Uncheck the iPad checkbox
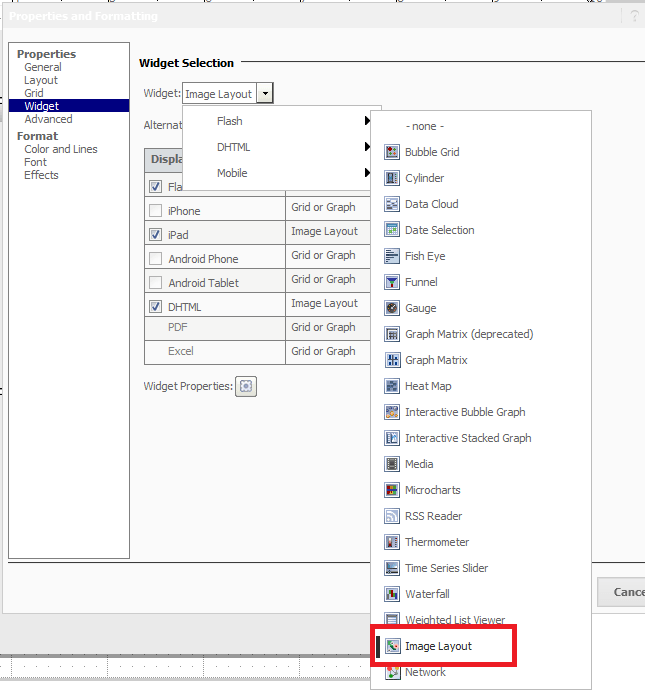This screenshot has width=645, height=691. 155,234
